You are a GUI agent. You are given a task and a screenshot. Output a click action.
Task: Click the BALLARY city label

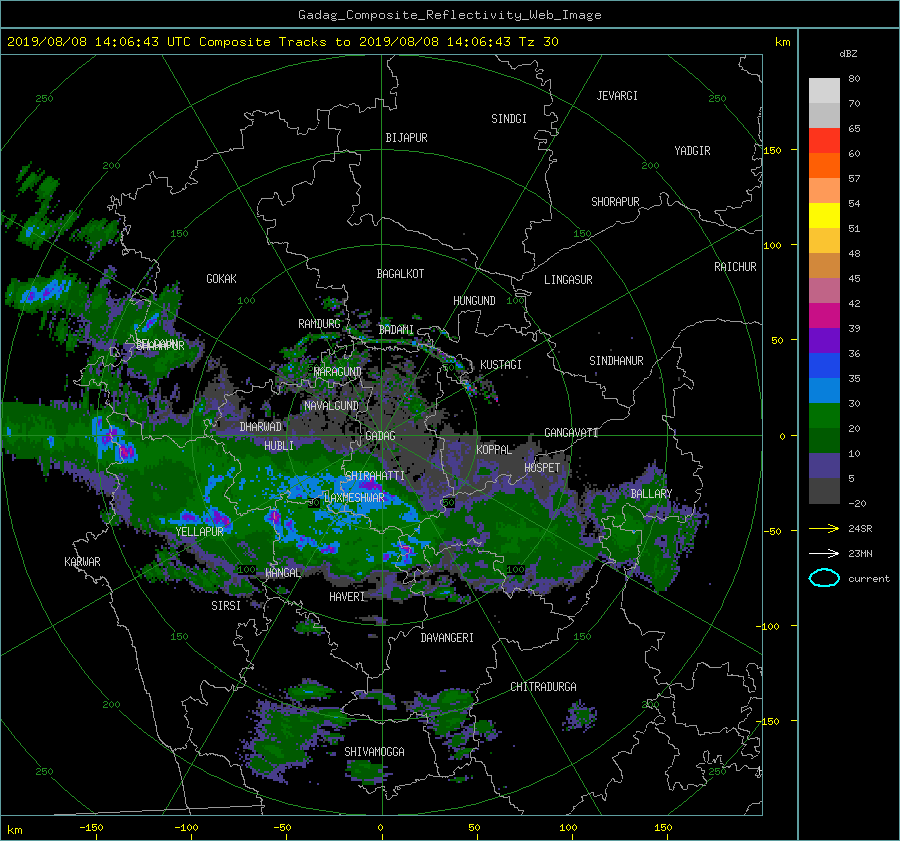coord(651,494)
